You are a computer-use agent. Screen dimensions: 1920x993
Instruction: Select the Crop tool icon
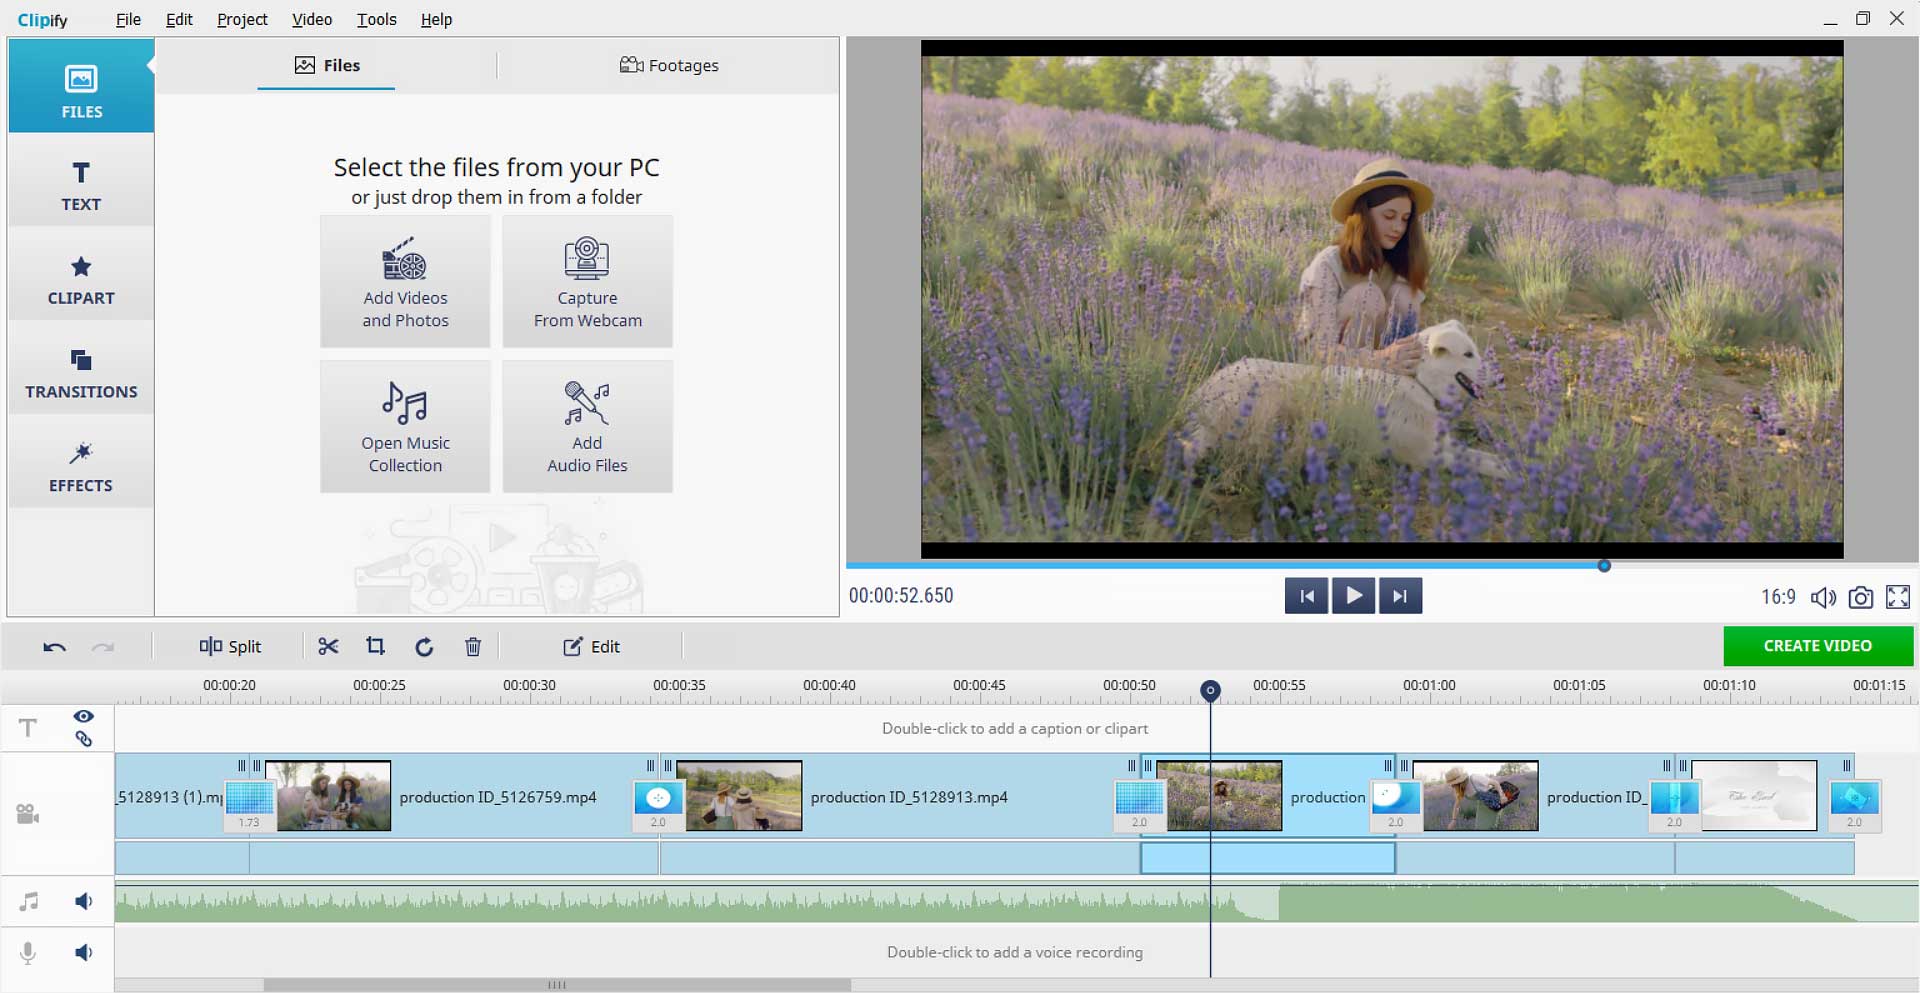pos(376,647)
